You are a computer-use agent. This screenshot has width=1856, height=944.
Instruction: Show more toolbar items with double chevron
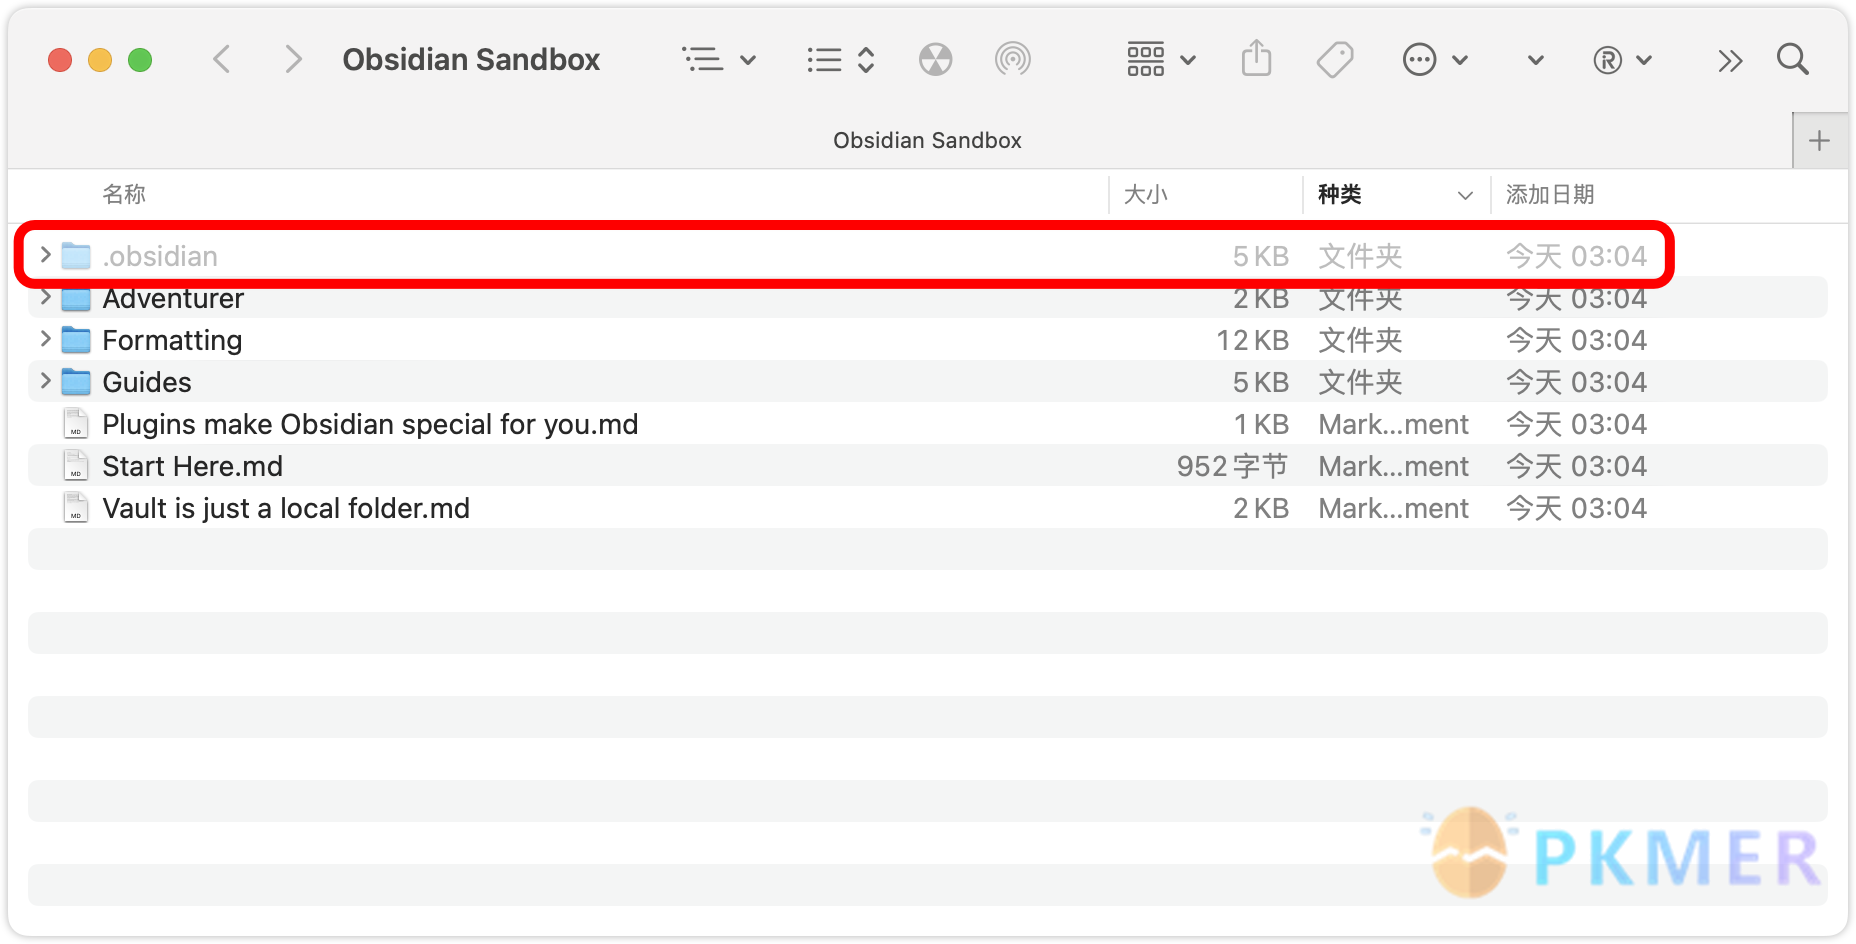click(x=1730, y=61)
